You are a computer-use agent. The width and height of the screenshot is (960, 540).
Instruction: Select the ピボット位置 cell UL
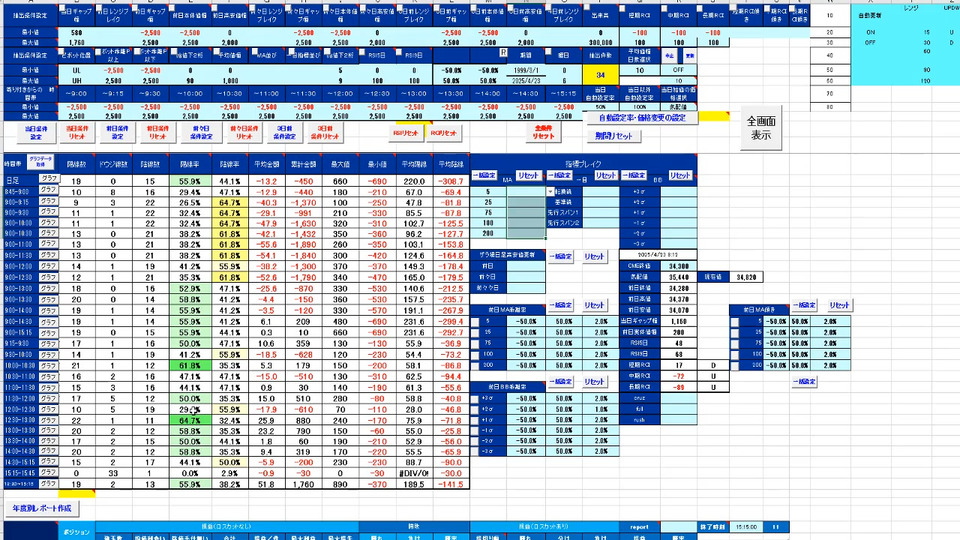(77, 70)
